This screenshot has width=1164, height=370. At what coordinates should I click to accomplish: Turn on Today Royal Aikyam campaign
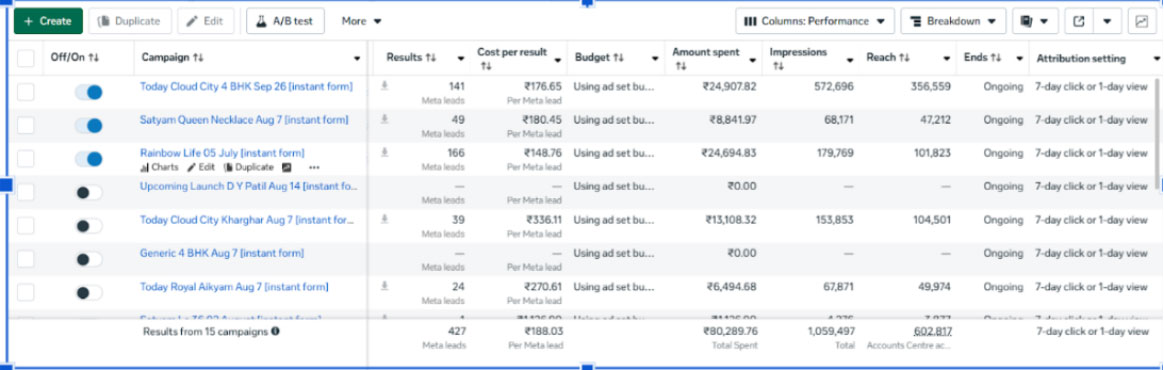point(88,292)
